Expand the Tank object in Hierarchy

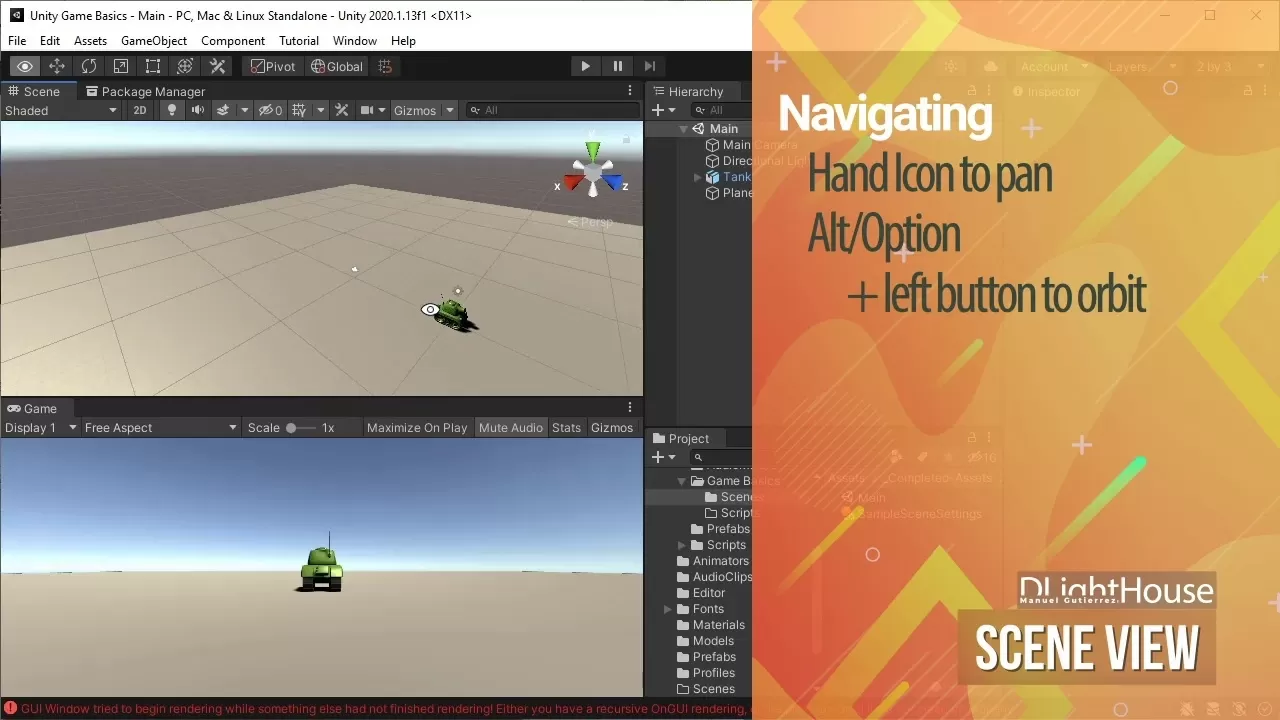(697, 176)
